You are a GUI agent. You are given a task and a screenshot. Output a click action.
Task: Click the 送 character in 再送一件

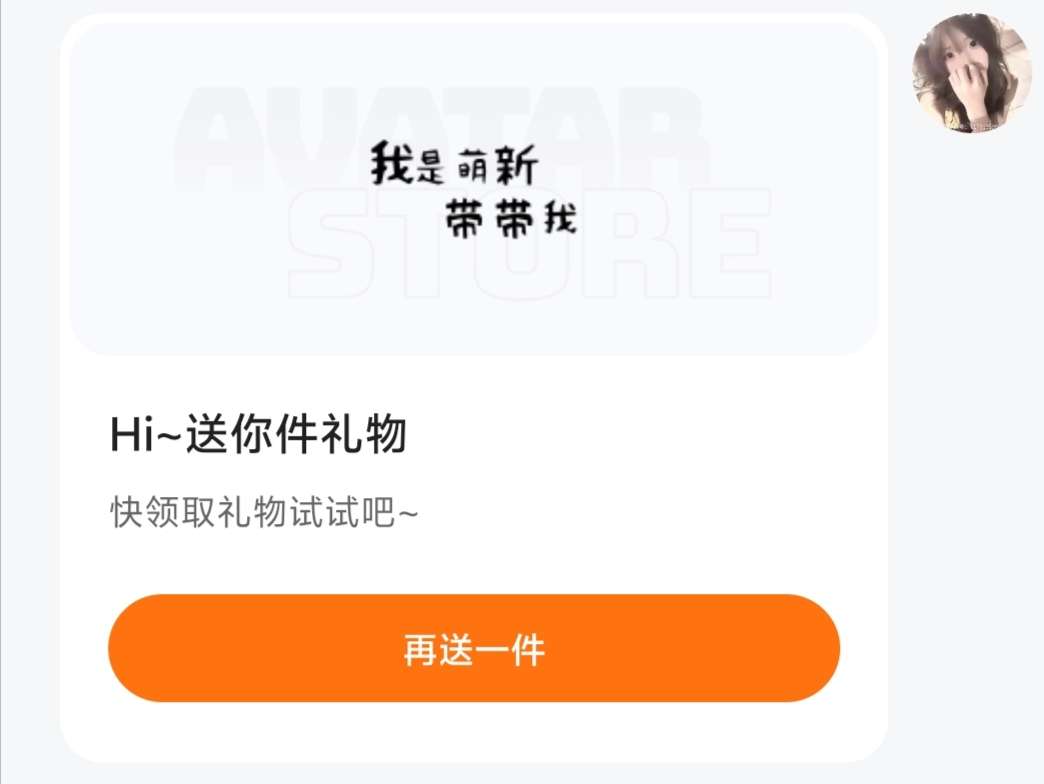pos(456,650)
